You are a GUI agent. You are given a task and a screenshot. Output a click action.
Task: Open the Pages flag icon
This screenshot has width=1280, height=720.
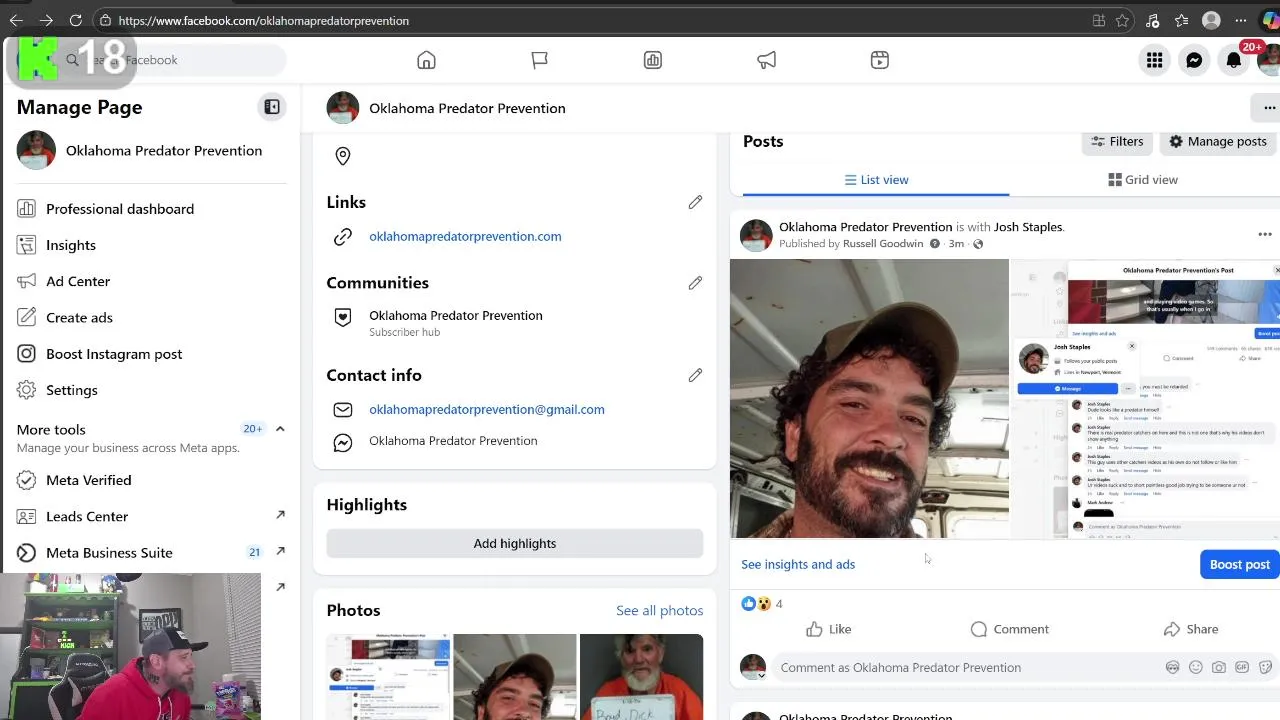(x=540, y=60)
